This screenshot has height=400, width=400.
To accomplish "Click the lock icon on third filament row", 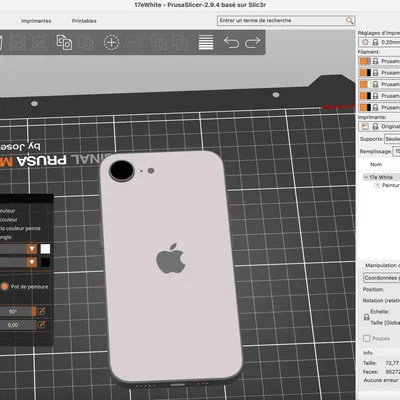I will tap(375, 84).
